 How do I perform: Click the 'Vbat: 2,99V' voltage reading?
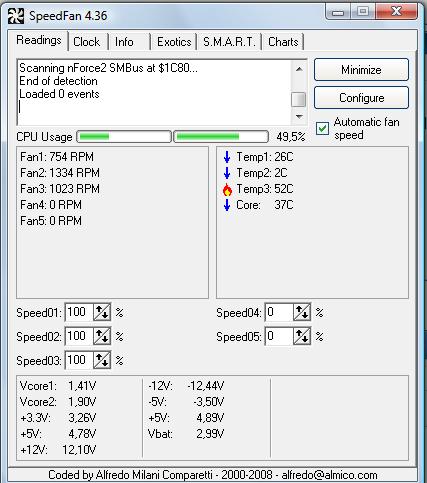(x=186, y=434)
